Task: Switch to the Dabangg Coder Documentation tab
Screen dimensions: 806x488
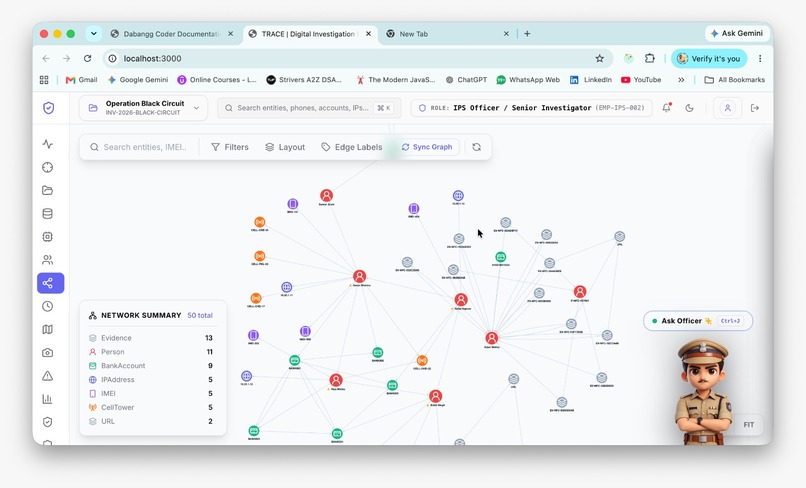Action: tap(172, 34)
